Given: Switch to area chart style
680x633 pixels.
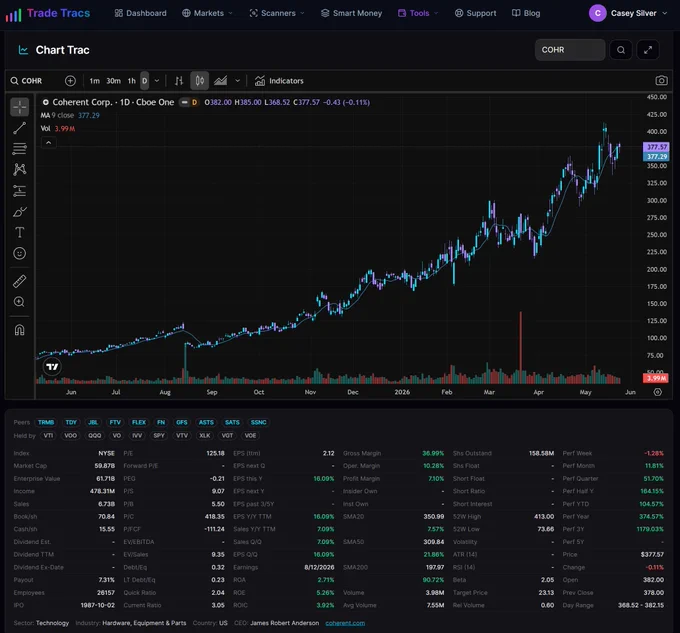Looking at the screenshot, I should (220, 81).
